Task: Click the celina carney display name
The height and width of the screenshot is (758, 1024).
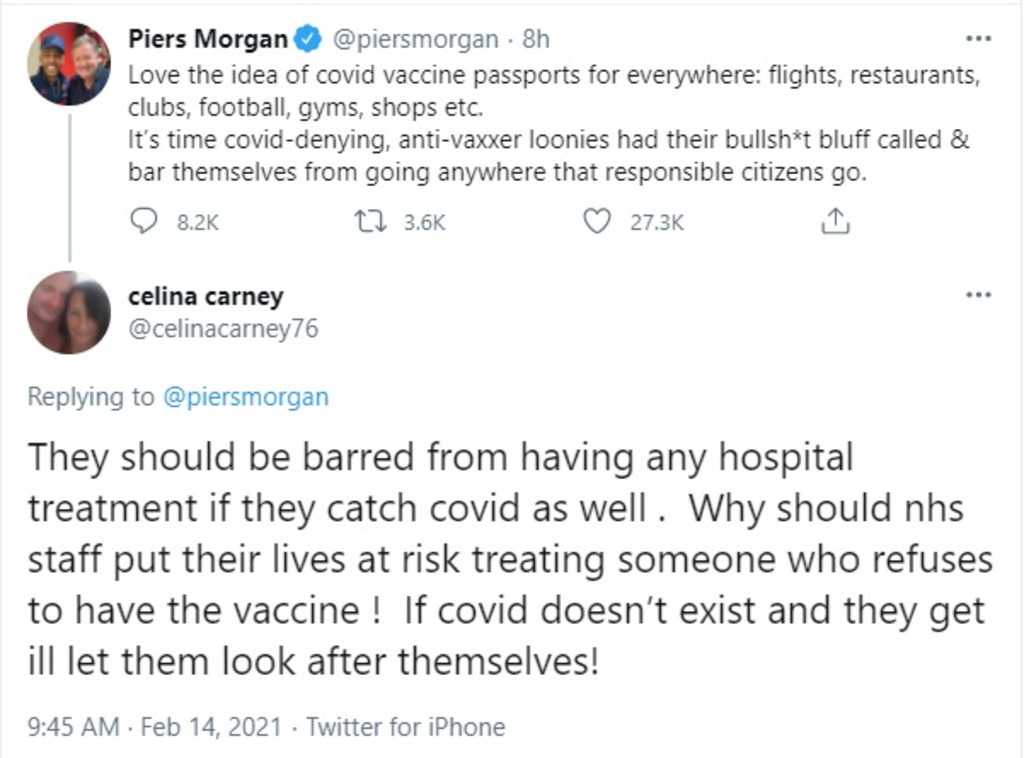Action: (x=206, y=296)
